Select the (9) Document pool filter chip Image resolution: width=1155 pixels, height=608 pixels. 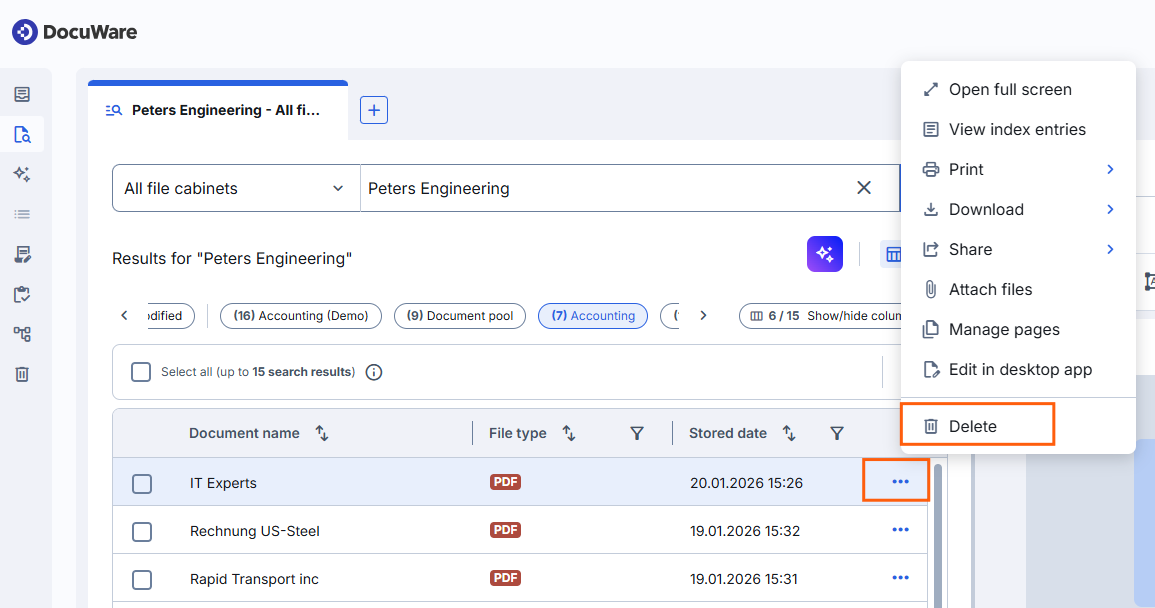tap(460, 315)
